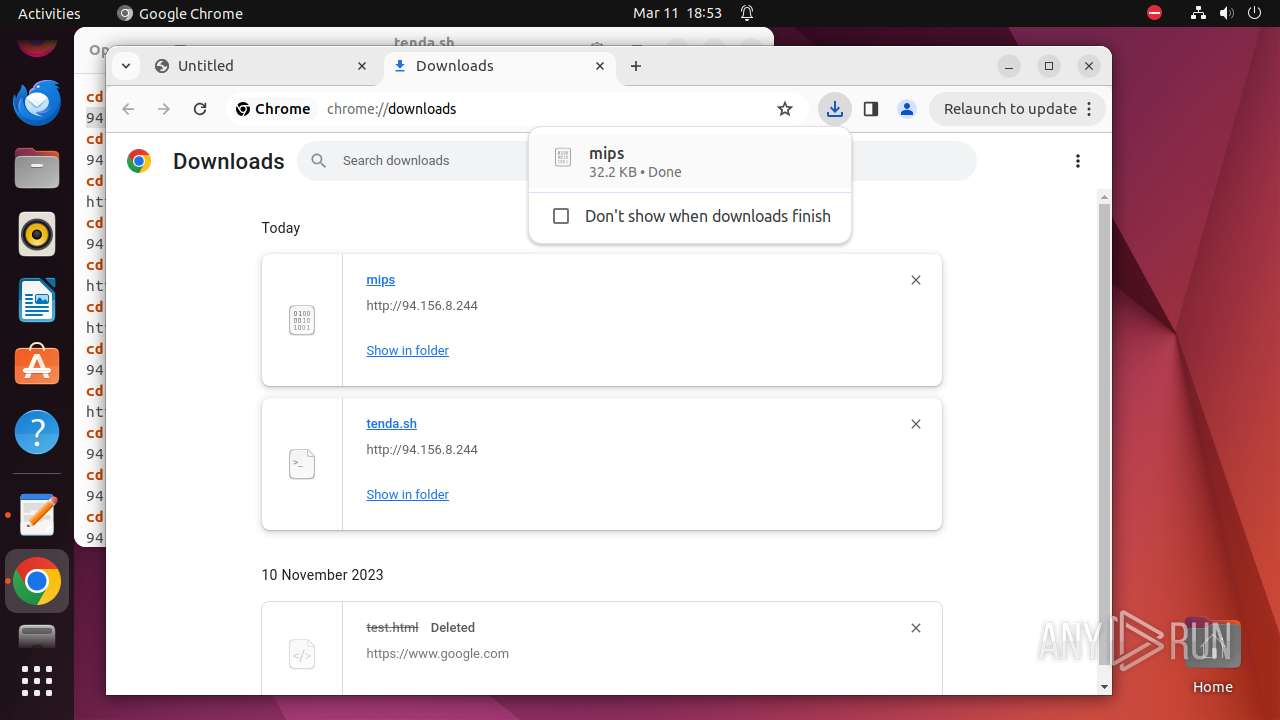Click the Chrome logo beside Downloads
1280x720 pixels.
[x=139, y=161]
